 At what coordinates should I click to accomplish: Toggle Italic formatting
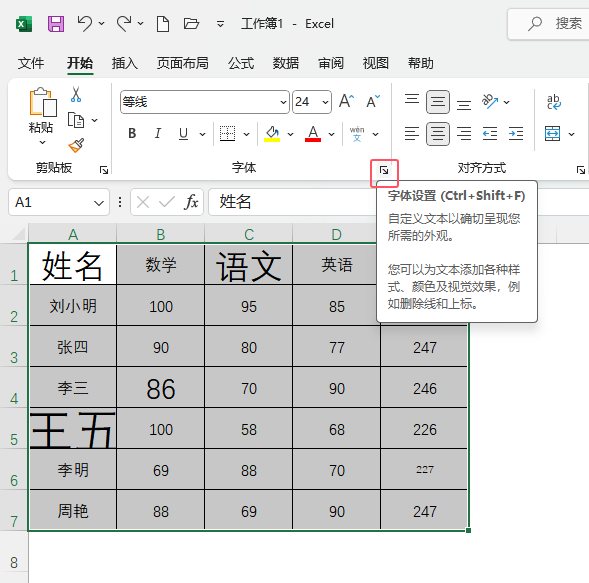pos(158,133)
